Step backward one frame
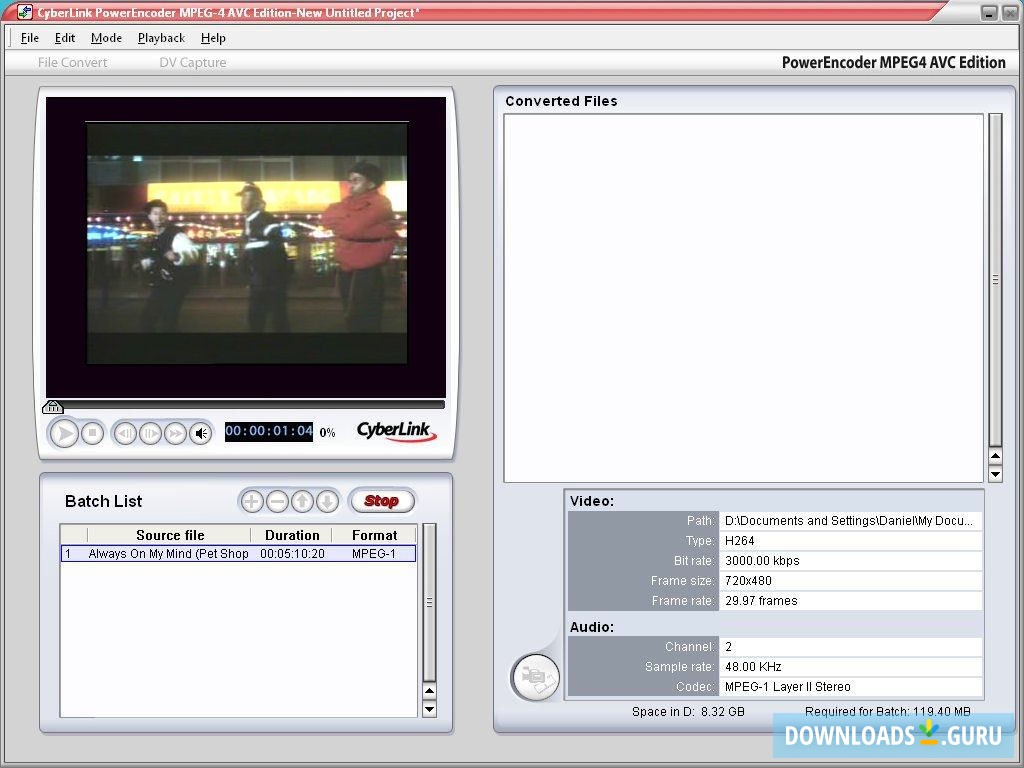The width and height of the screenshot is (1024, 768). [123, 433]
